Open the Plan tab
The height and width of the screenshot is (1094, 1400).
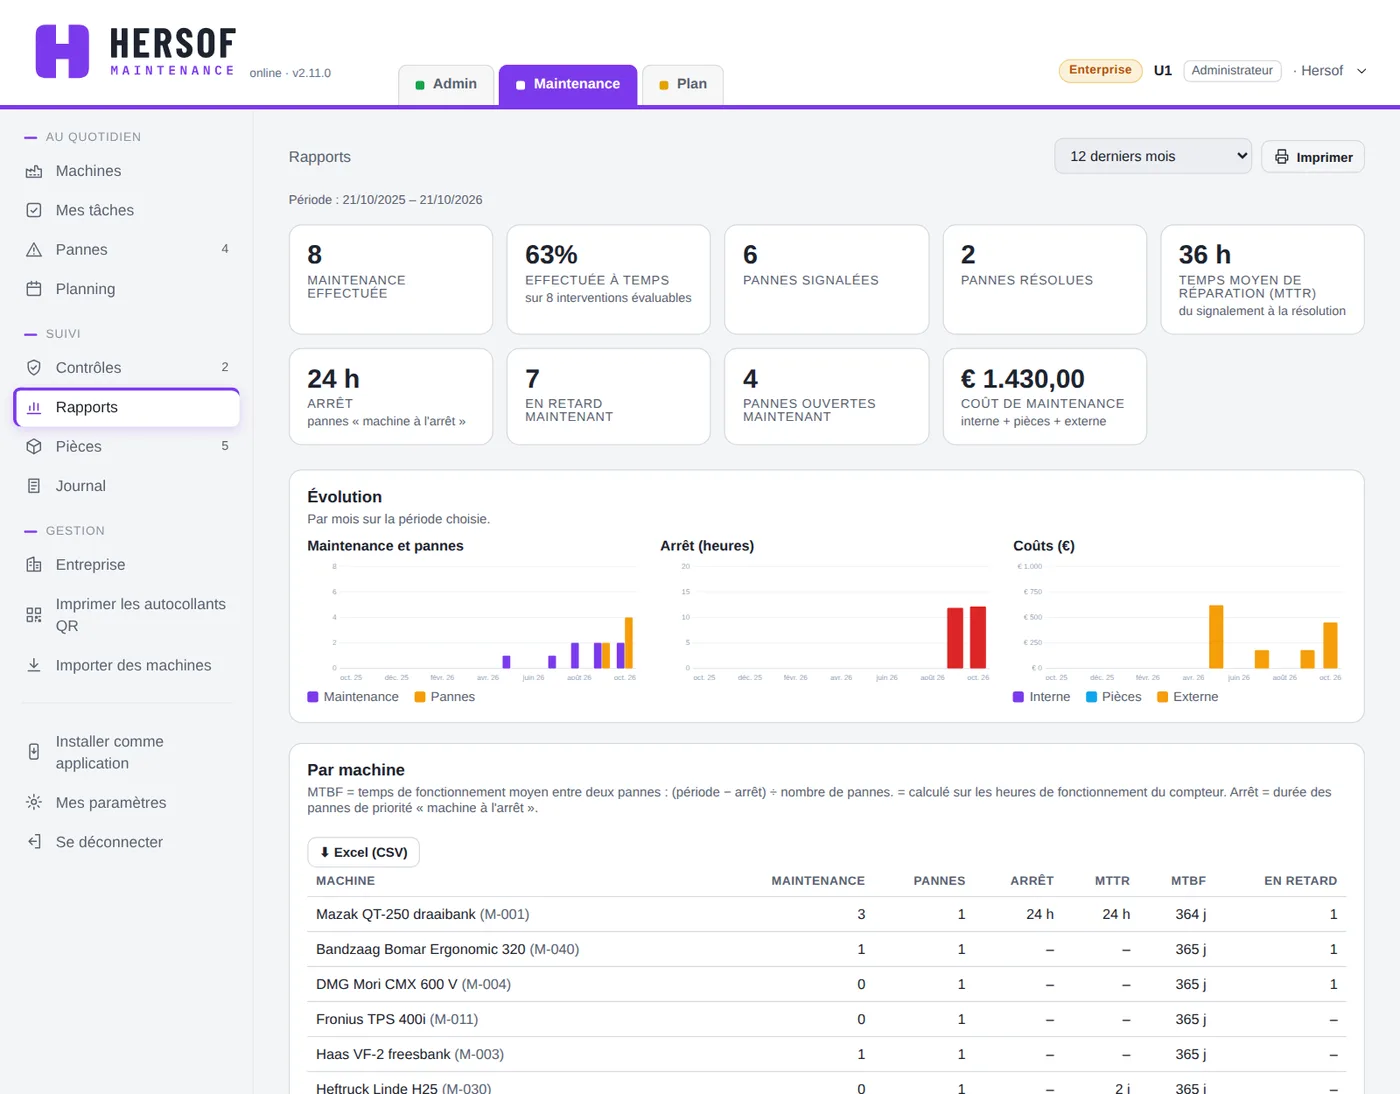(x=683, y=84)
